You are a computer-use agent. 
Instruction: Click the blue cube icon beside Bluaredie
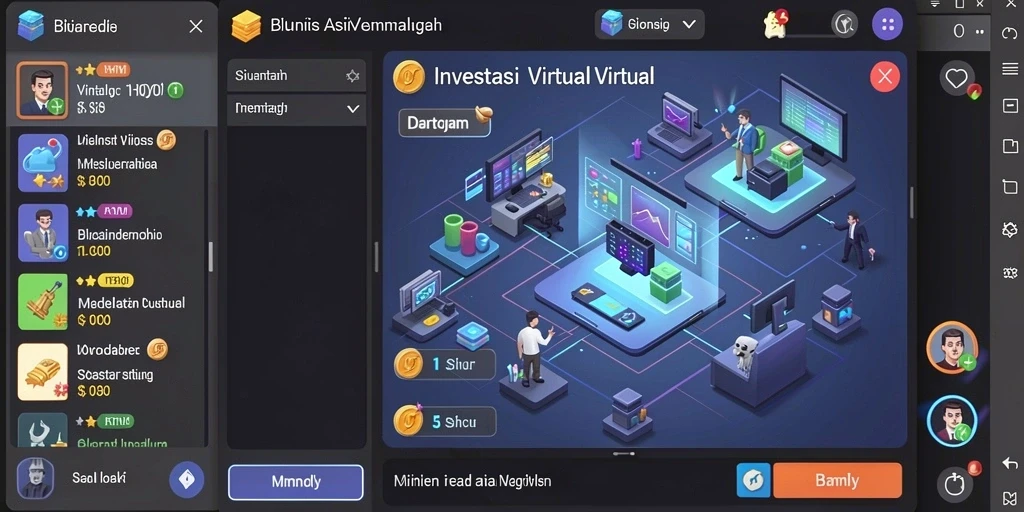(x=30, y=26)
